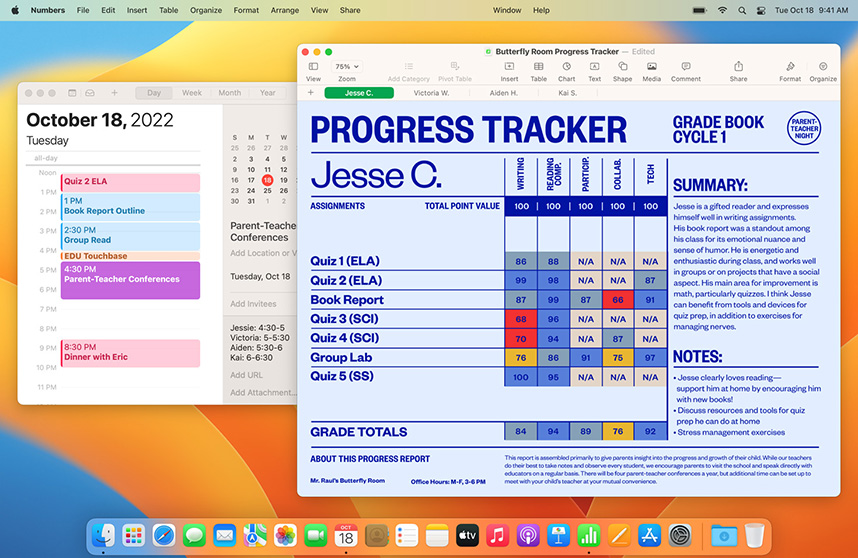The height and width of the screenshot is (558, 858).
Task: Open the Zoom 75% dropdown
Action: tap(346, 67)
